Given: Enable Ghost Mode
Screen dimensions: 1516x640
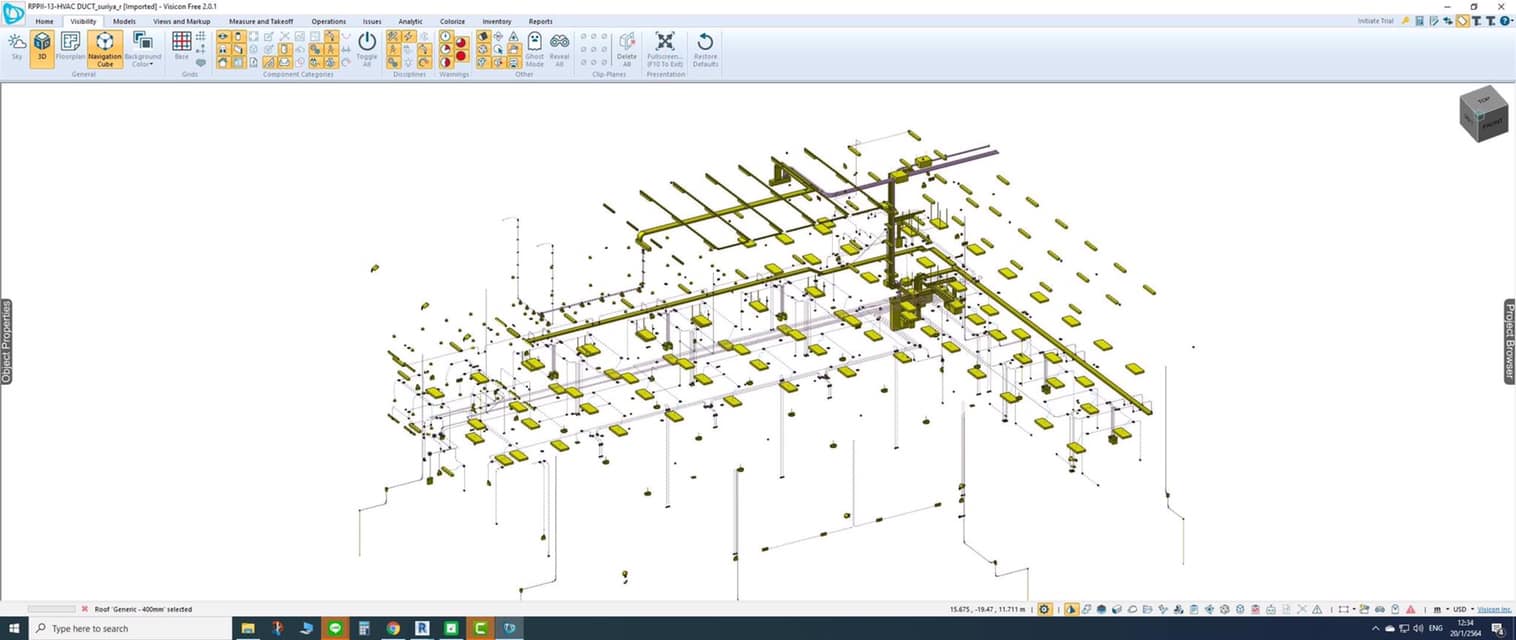Looking at the screenshot, I should (x=535, y=49).
